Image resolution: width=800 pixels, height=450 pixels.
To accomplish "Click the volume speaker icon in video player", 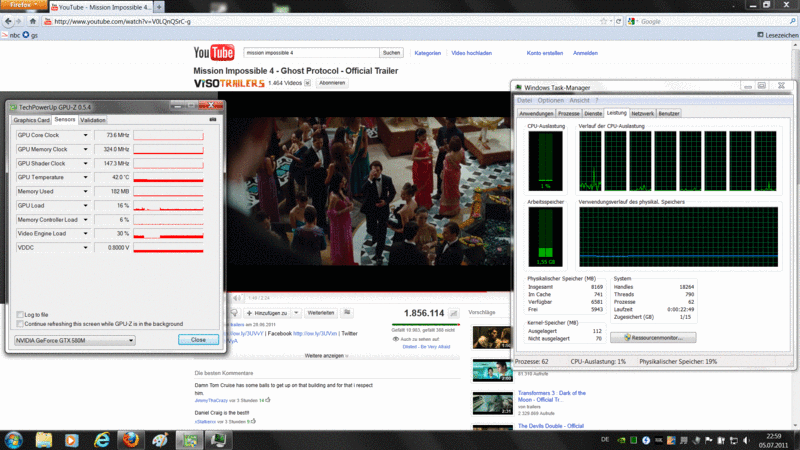I will (237, 298).
